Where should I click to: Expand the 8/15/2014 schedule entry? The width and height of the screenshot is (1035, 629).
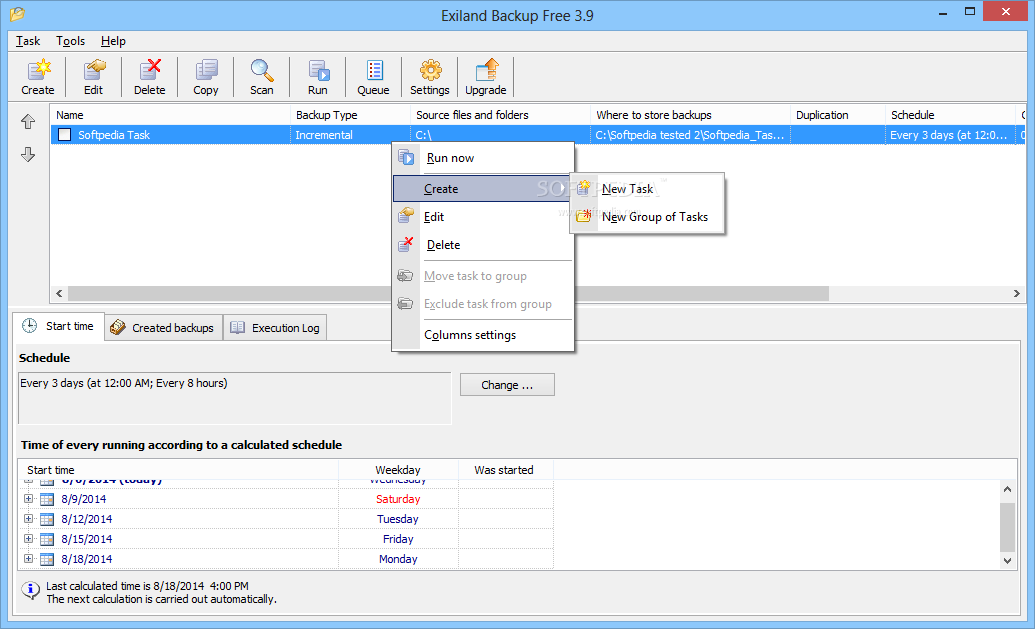coord(28,539)
